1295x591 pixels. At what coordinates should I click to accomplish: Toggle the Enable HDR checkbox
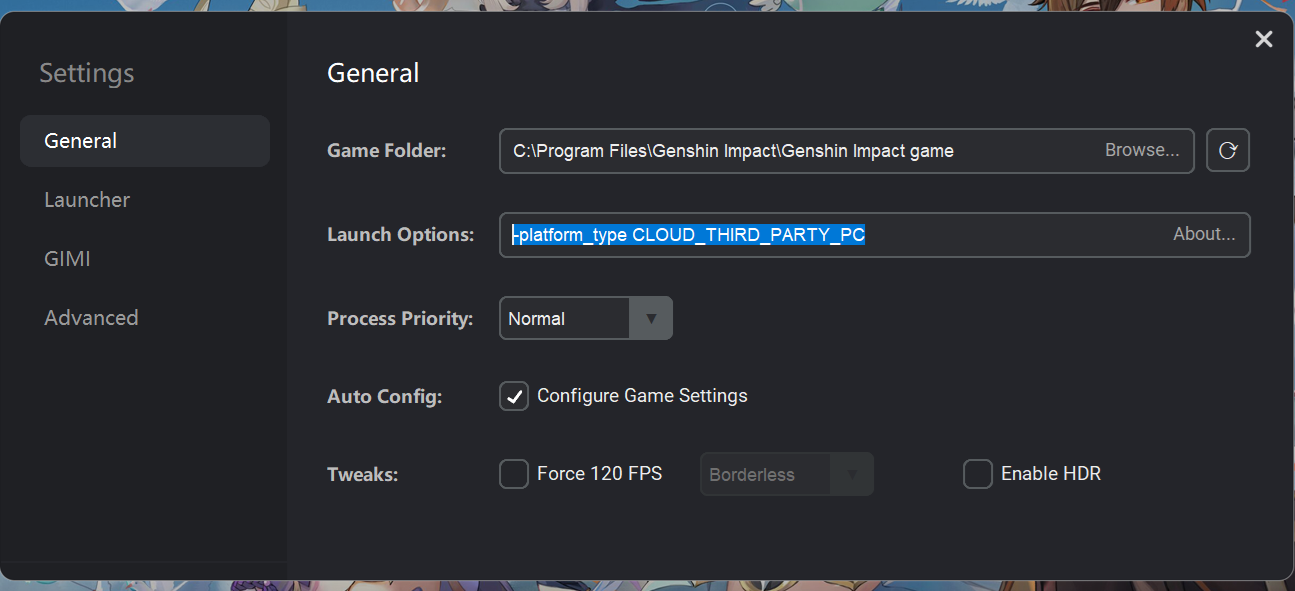978,474
